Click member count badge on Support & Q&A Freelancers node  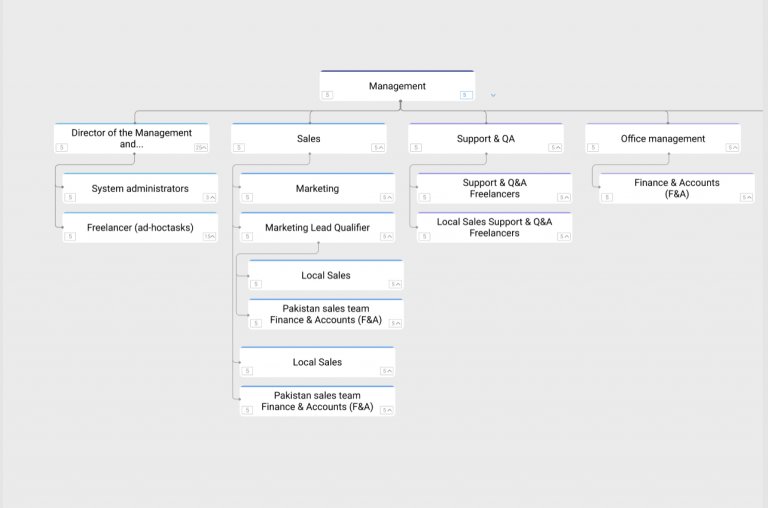[425, 197]
